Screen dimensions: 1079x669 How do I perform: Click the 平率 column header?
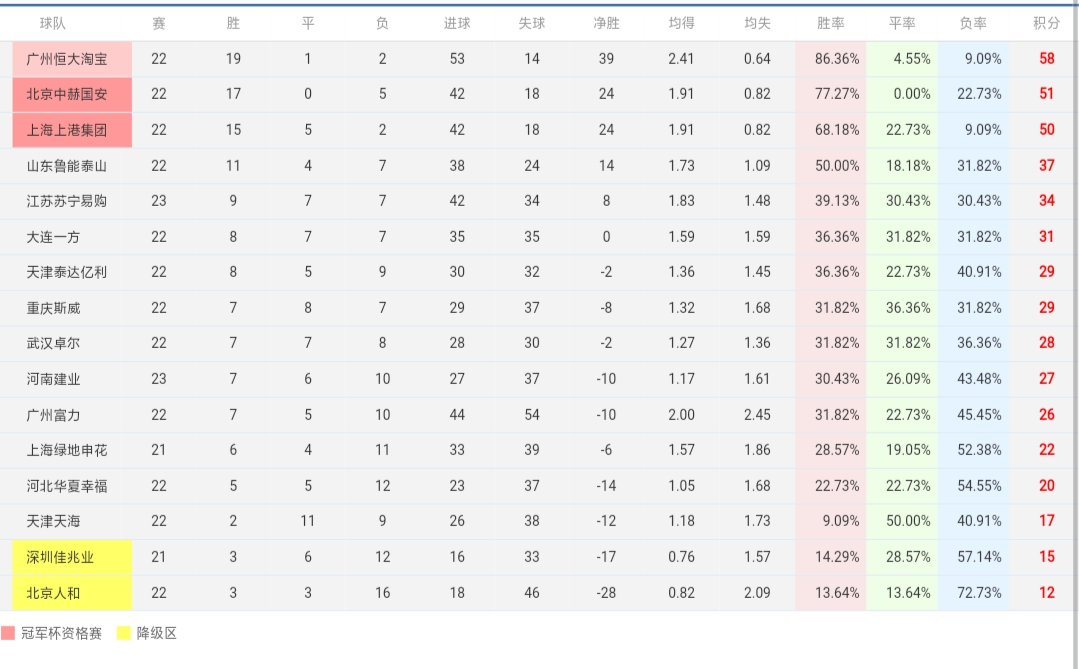pyautogui.click(x=902, y=23)
